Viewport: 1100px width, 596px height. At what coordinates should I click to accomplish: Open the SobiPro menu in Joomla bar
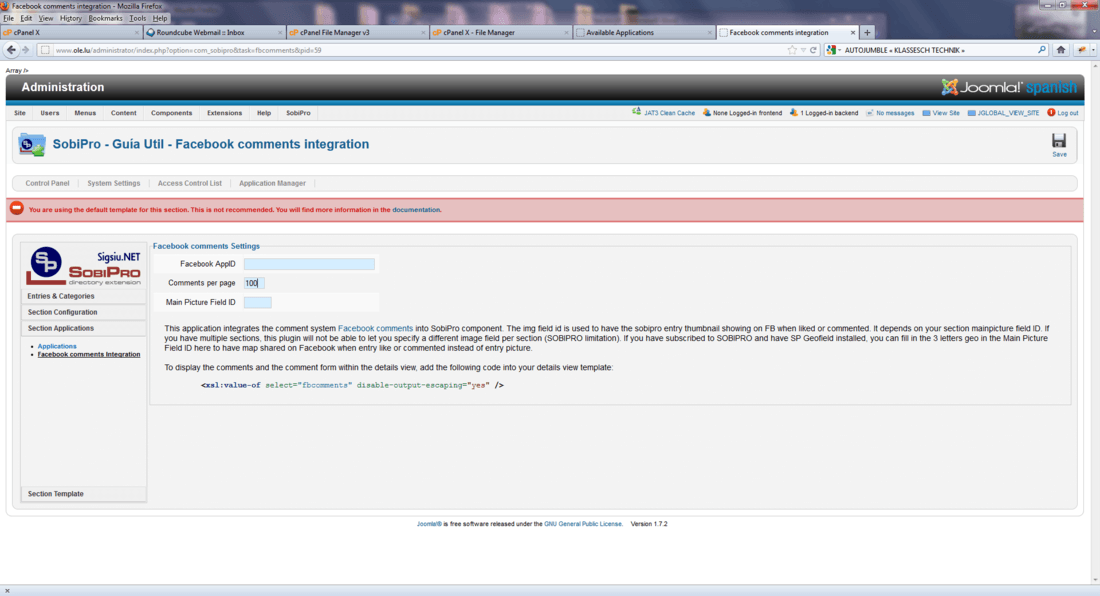[298, 113]
